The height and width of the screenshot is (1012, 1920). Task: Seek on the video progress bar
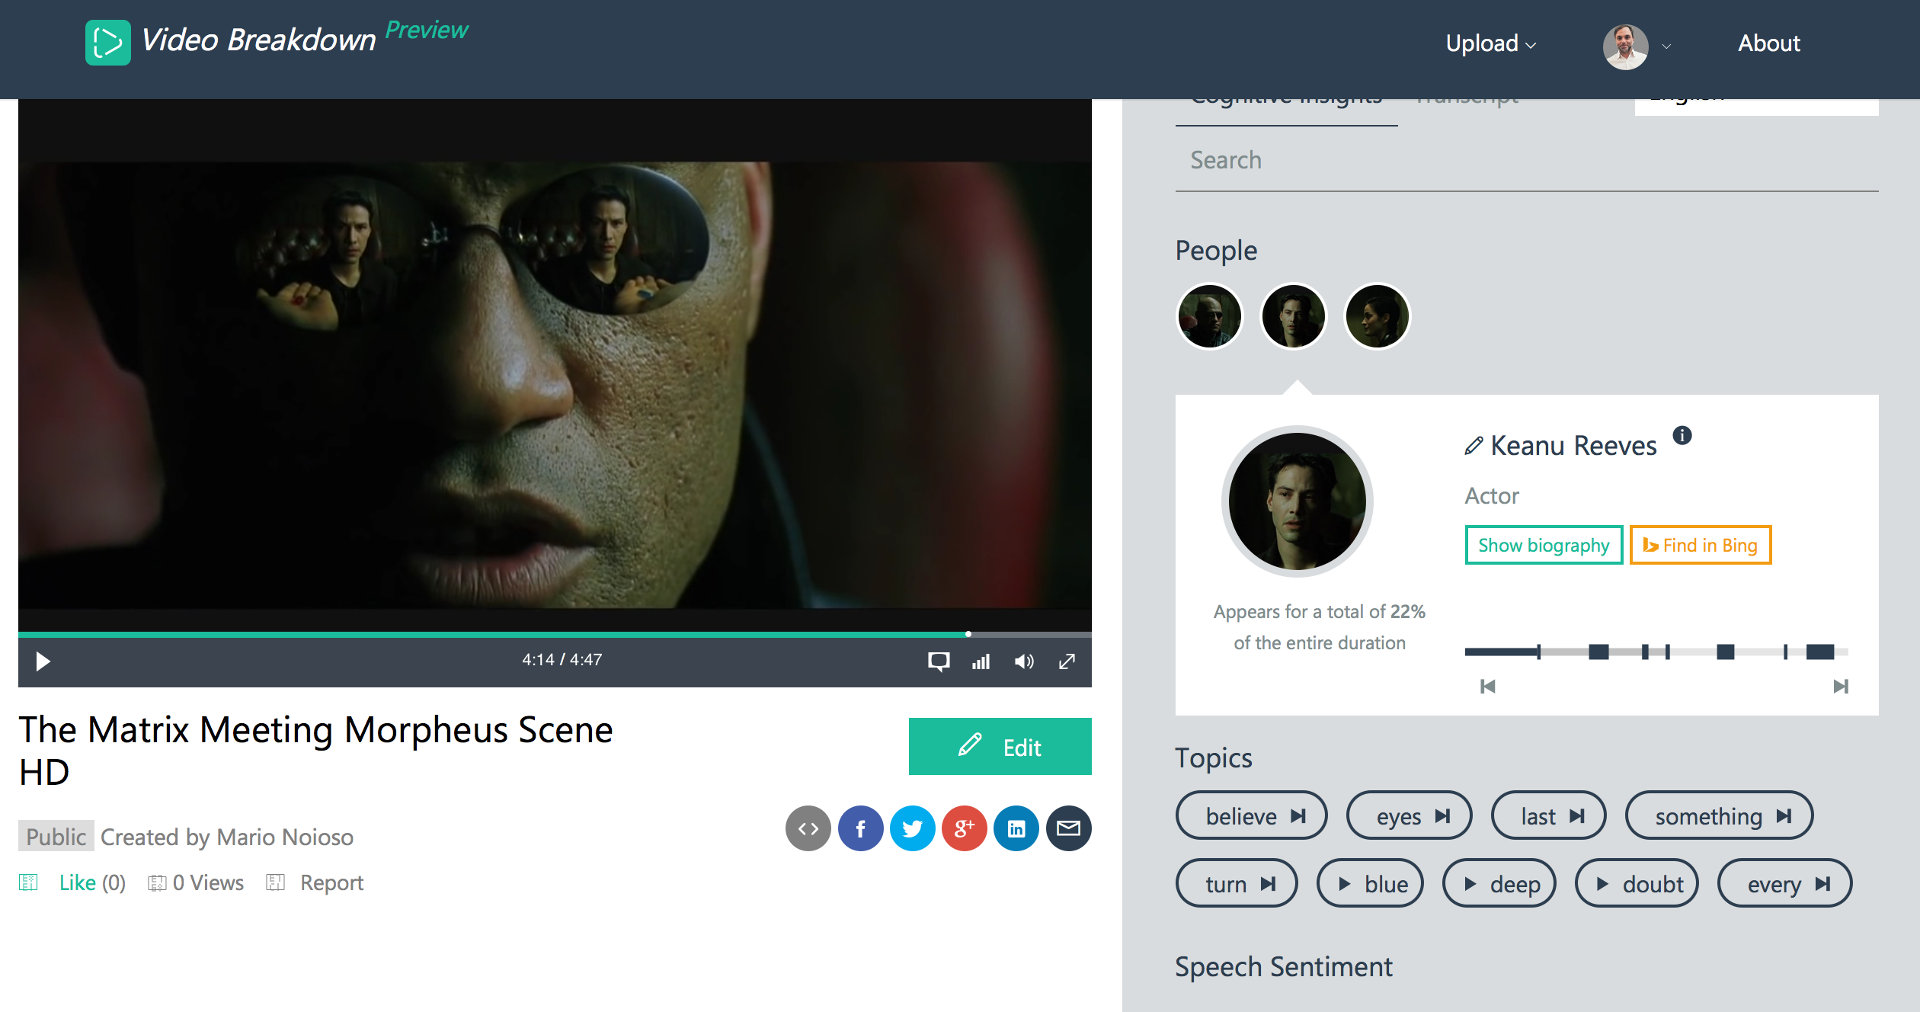pyautogui.click(x=554, y=634)
